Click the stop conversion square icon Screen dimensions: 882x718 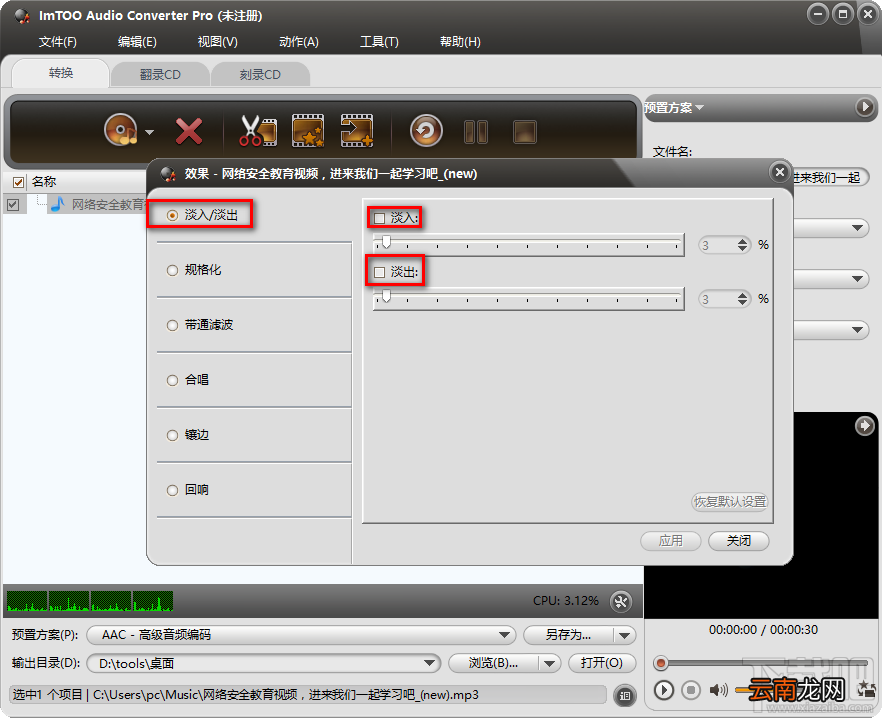[525, 132]
